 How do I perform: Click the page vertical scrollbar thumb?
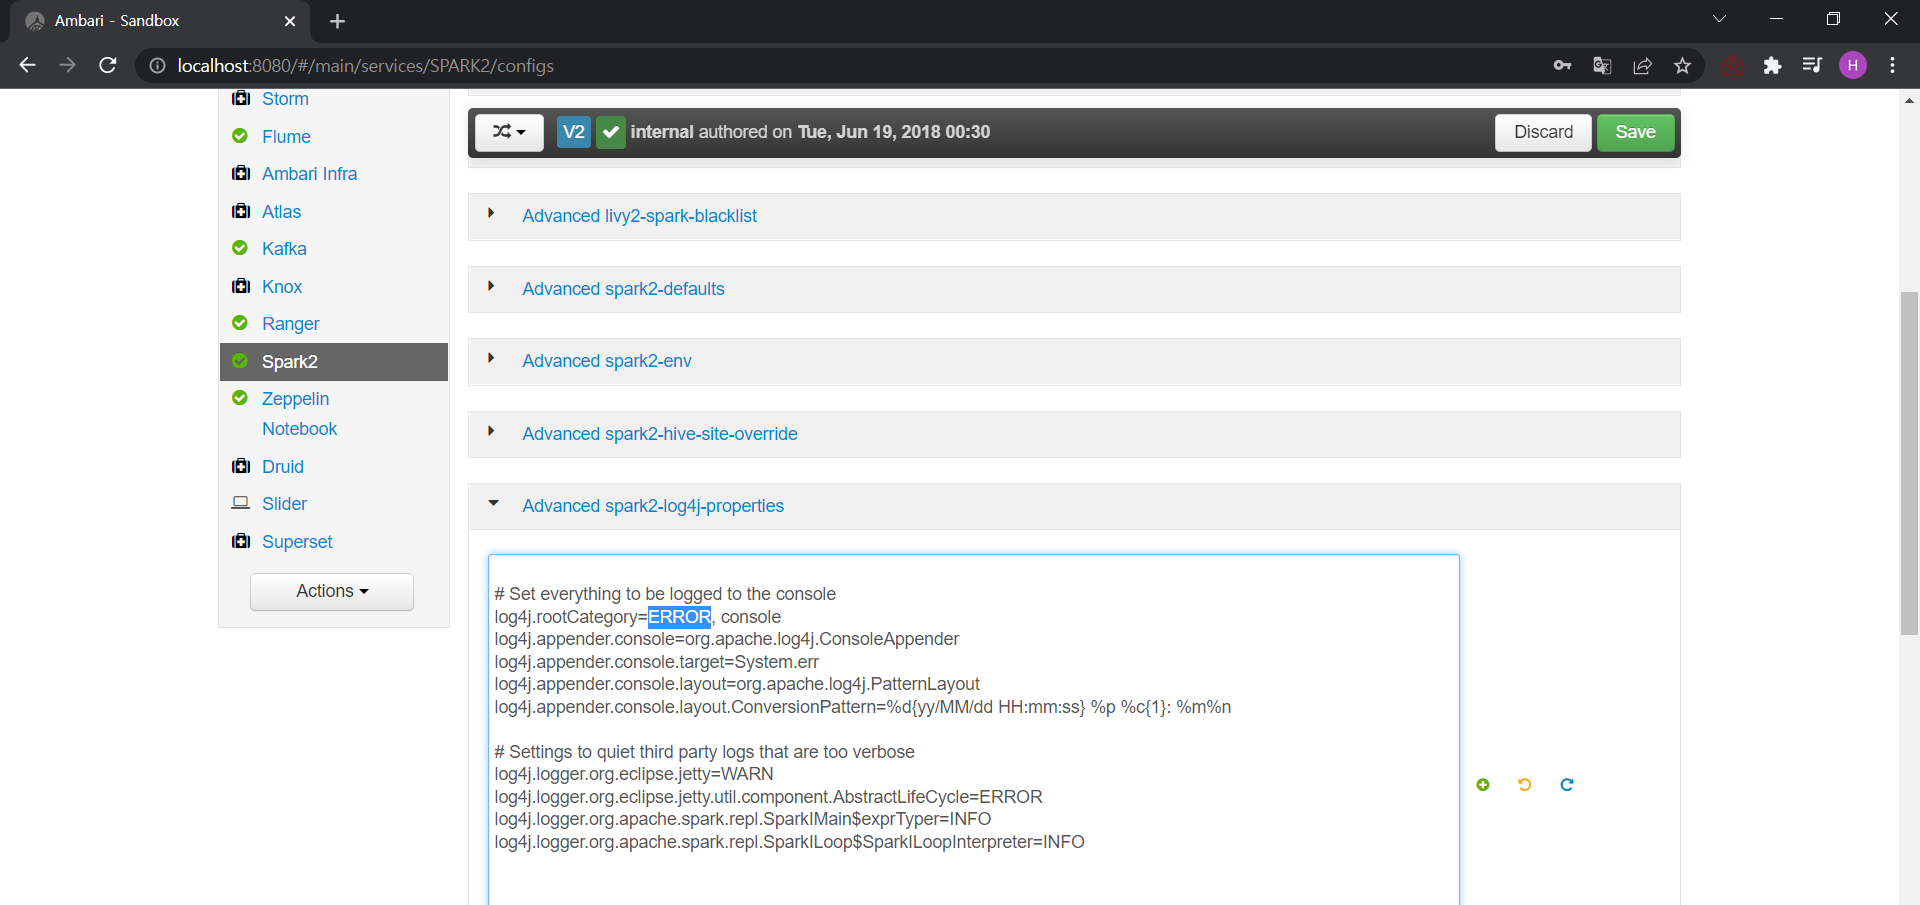(x=1909, y=462)
